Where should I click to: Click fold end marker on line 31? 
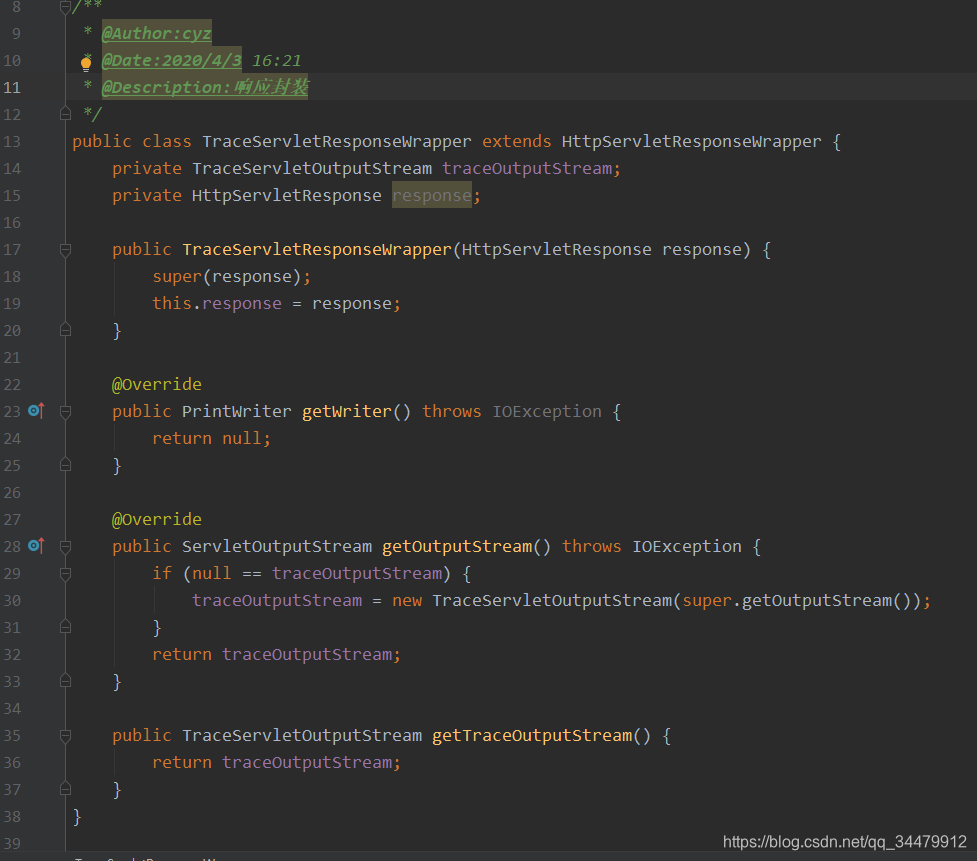pyautogui.click(x=65, y=627)
